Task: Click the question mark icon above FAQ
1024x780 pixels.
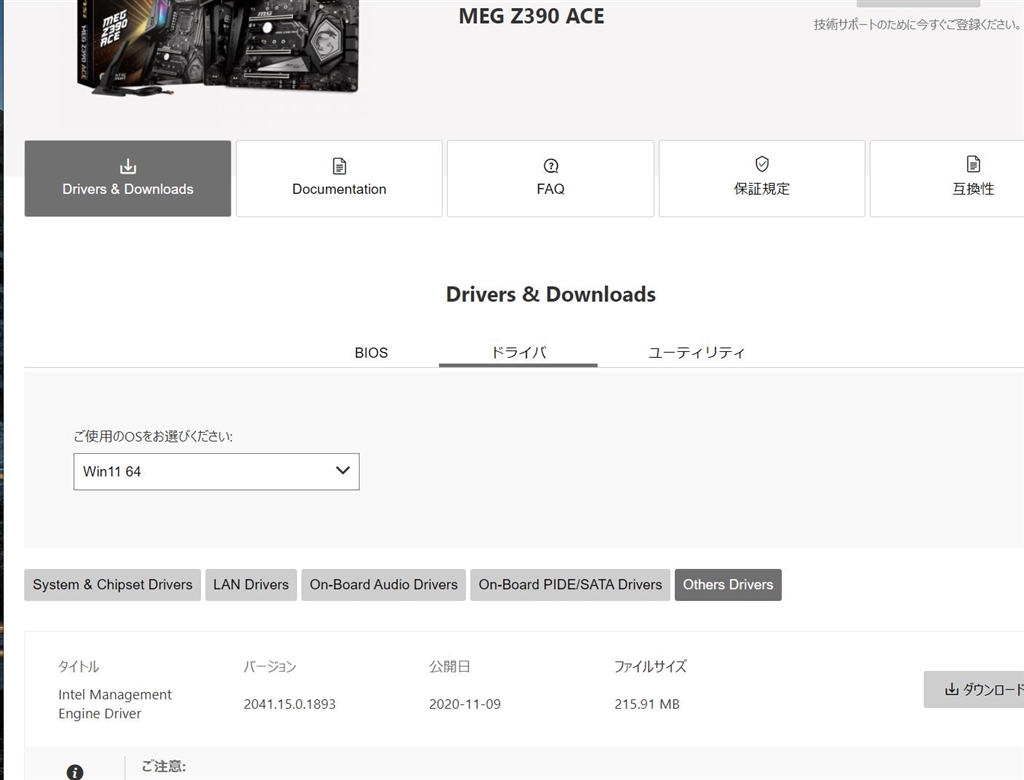Action: (x=551, y=166)
